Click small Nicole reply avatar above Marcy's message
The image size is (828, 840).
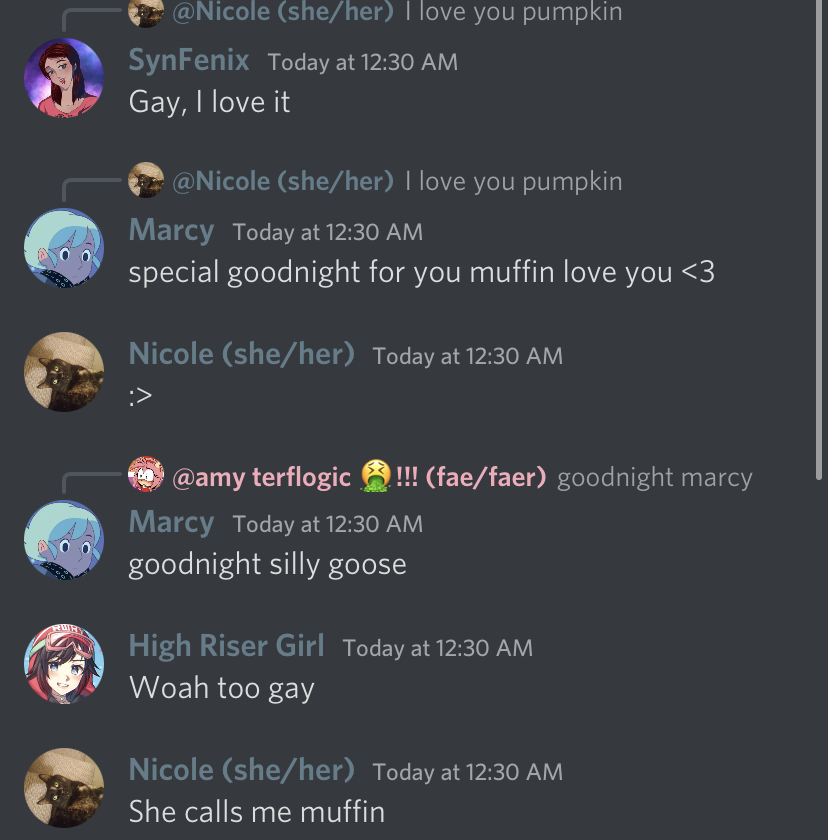coord(146,179)
